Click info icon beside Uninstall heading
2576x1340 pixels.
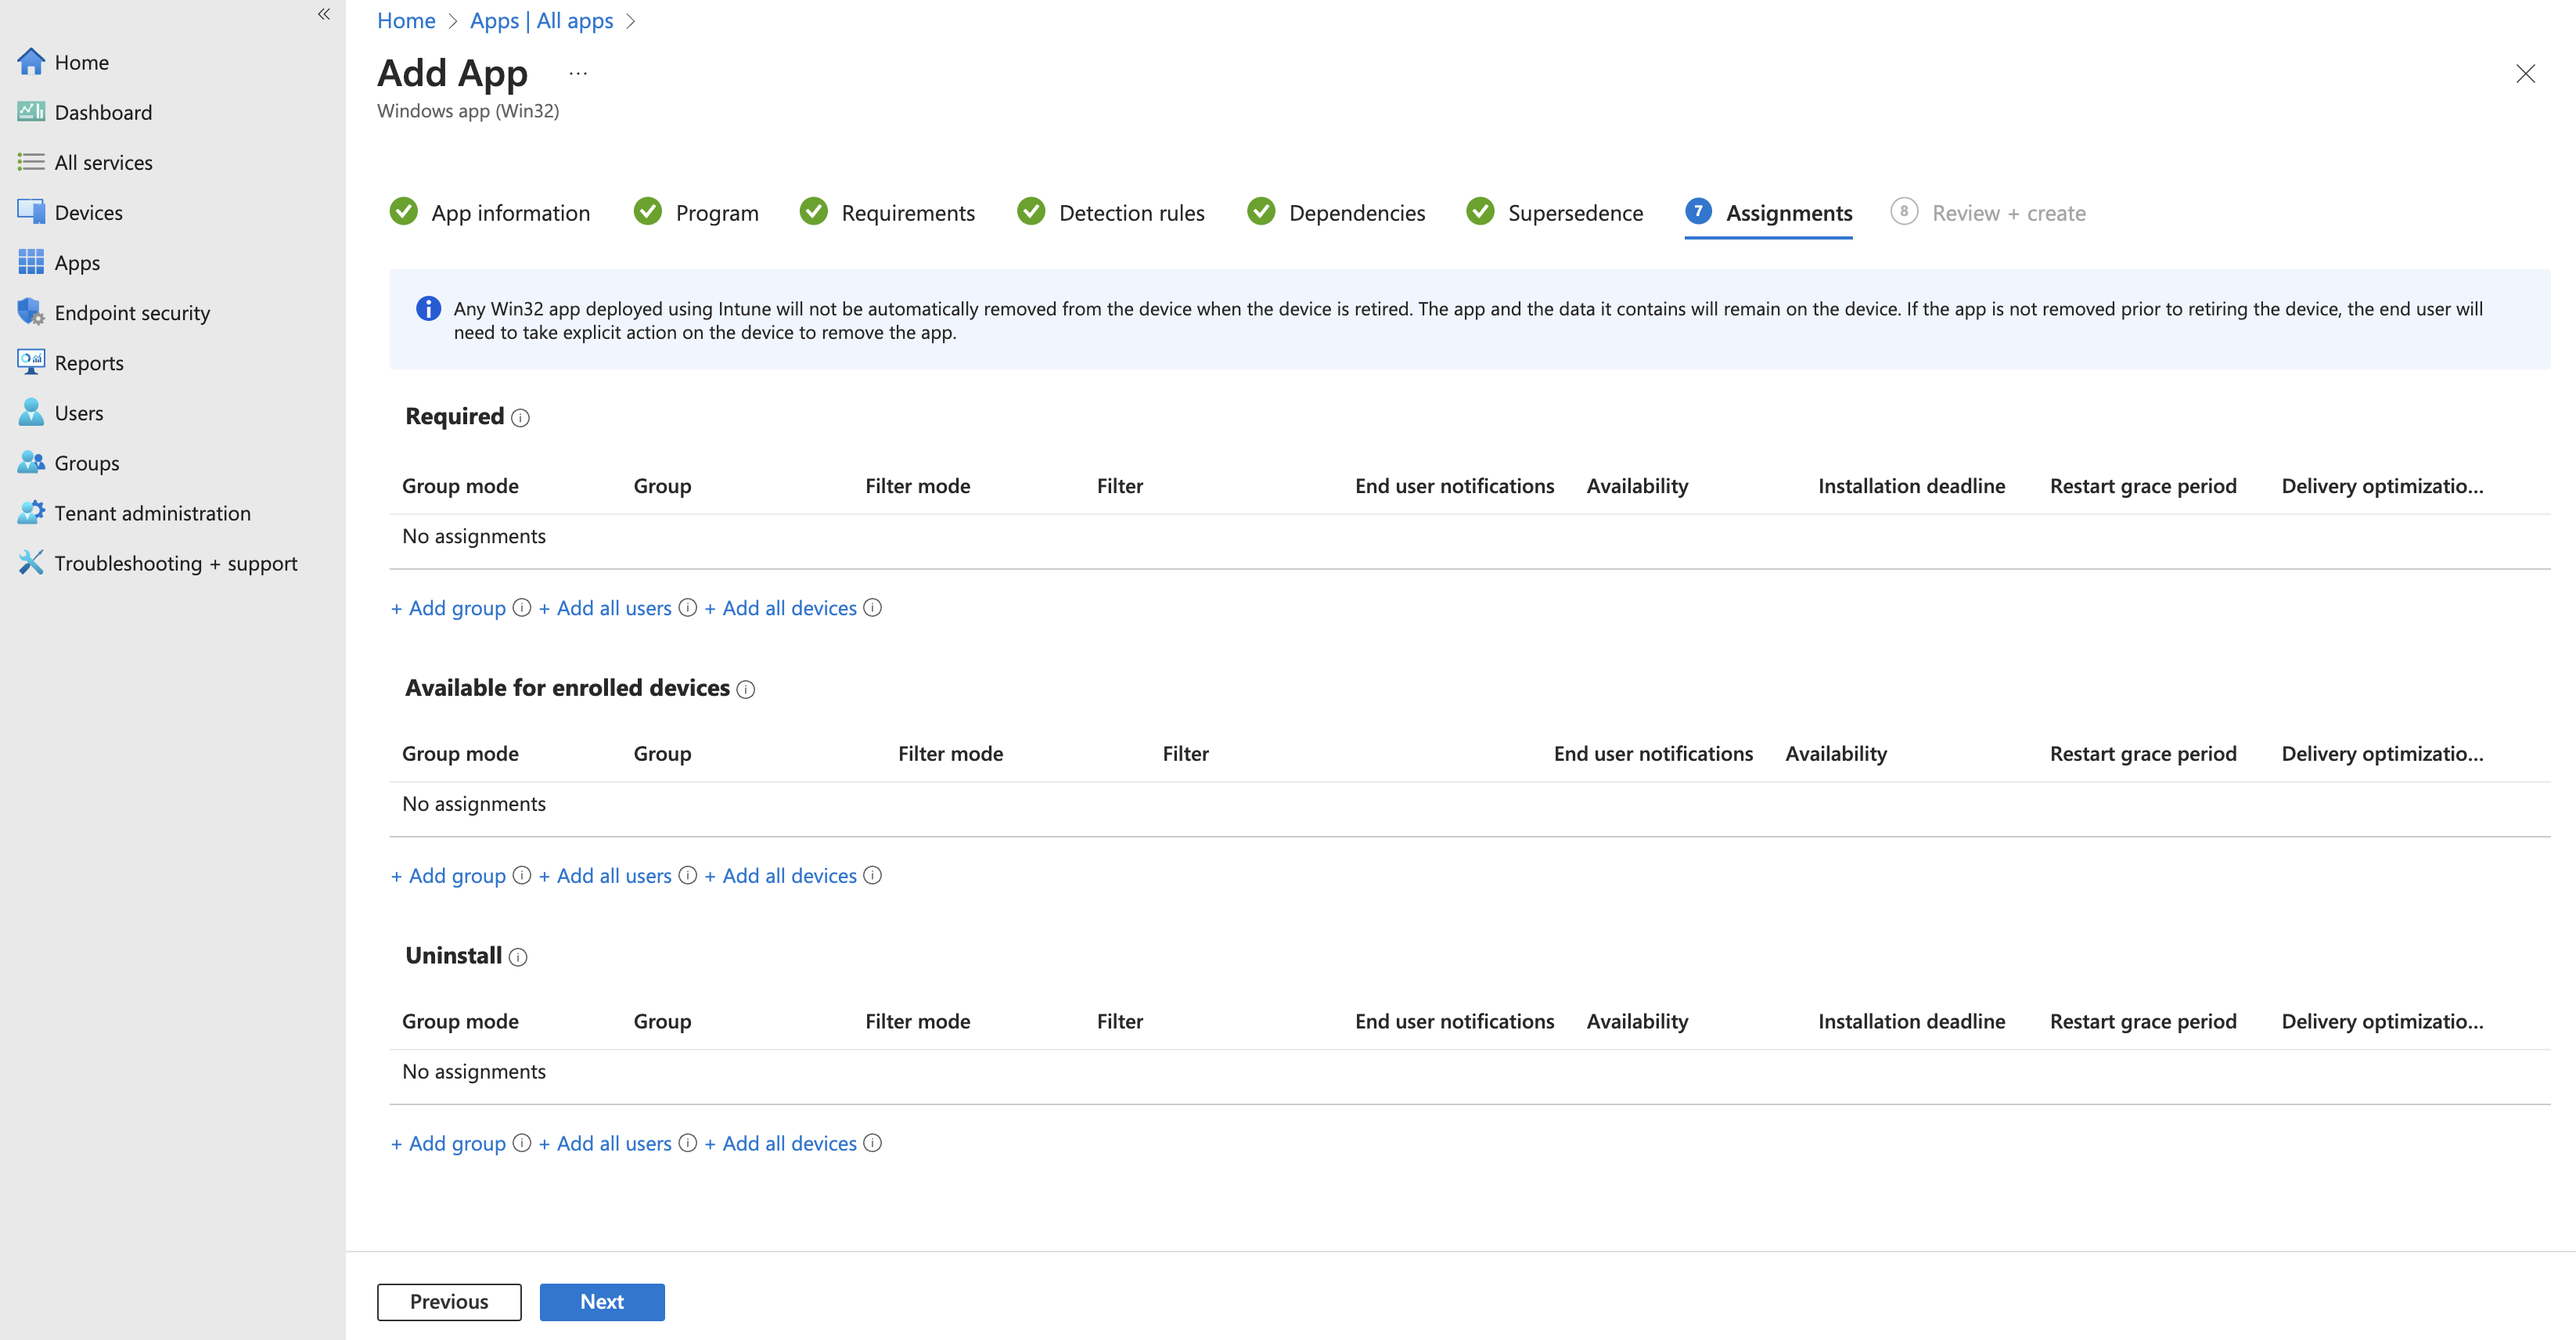tap(518, 957)
